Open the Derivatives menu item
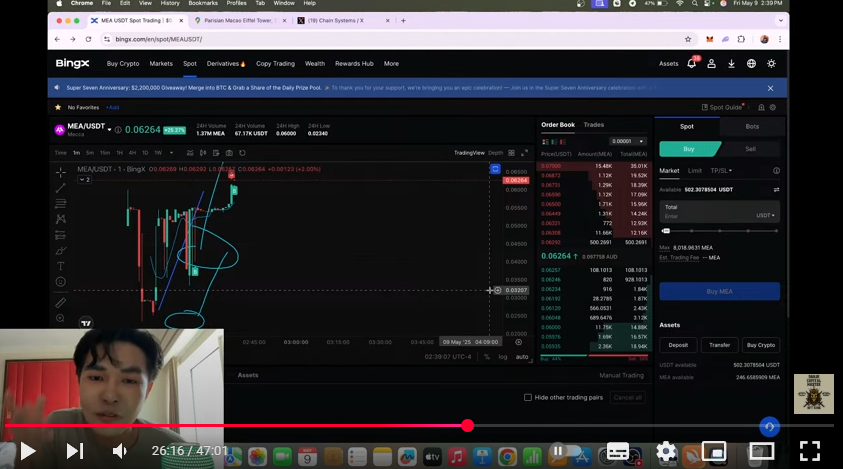The image size is (843, 469). coord(226,63)
